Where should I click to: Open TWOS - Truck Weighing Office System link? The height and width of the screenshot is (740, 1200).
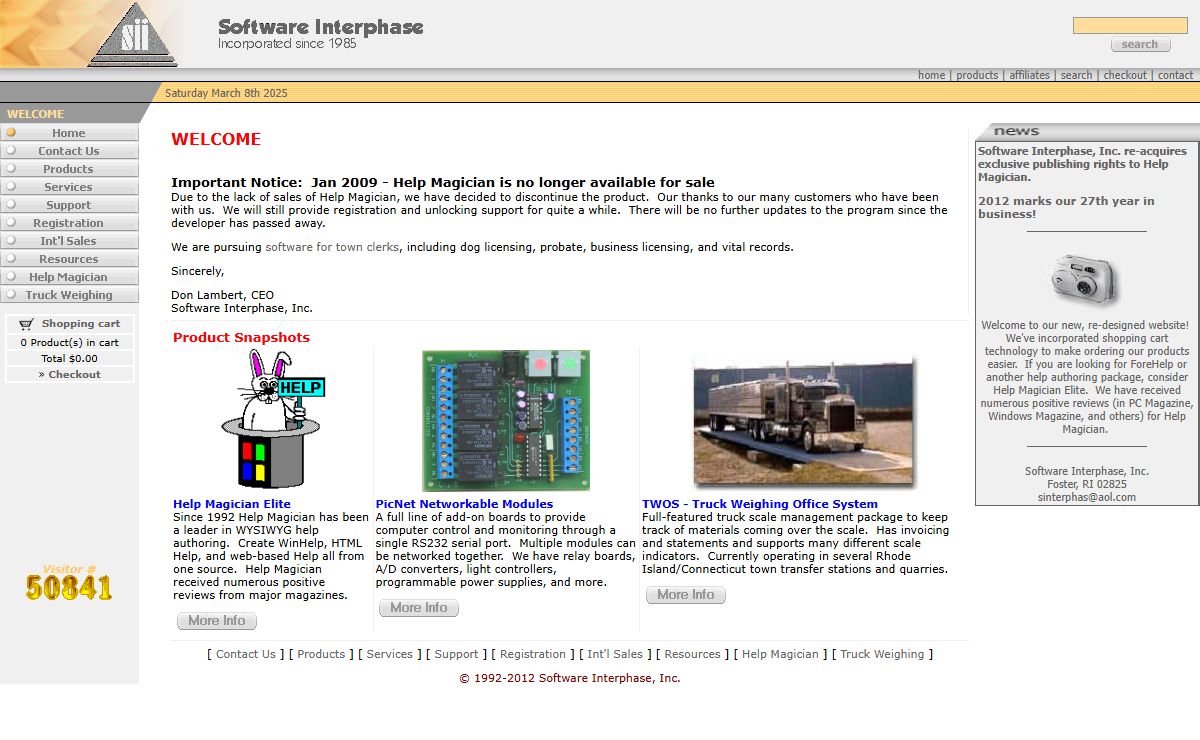(x=760, y=504)
